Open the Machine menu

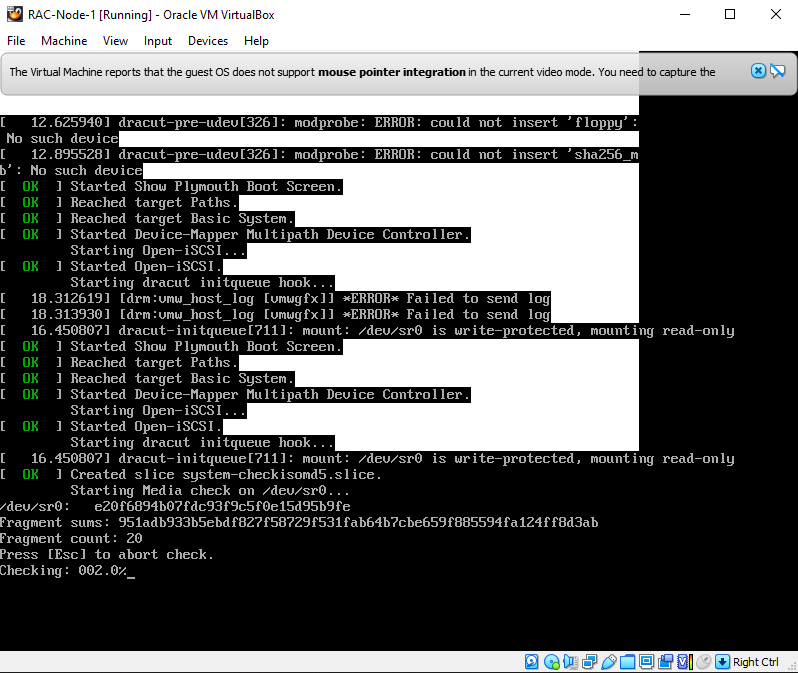pos(64,41)
